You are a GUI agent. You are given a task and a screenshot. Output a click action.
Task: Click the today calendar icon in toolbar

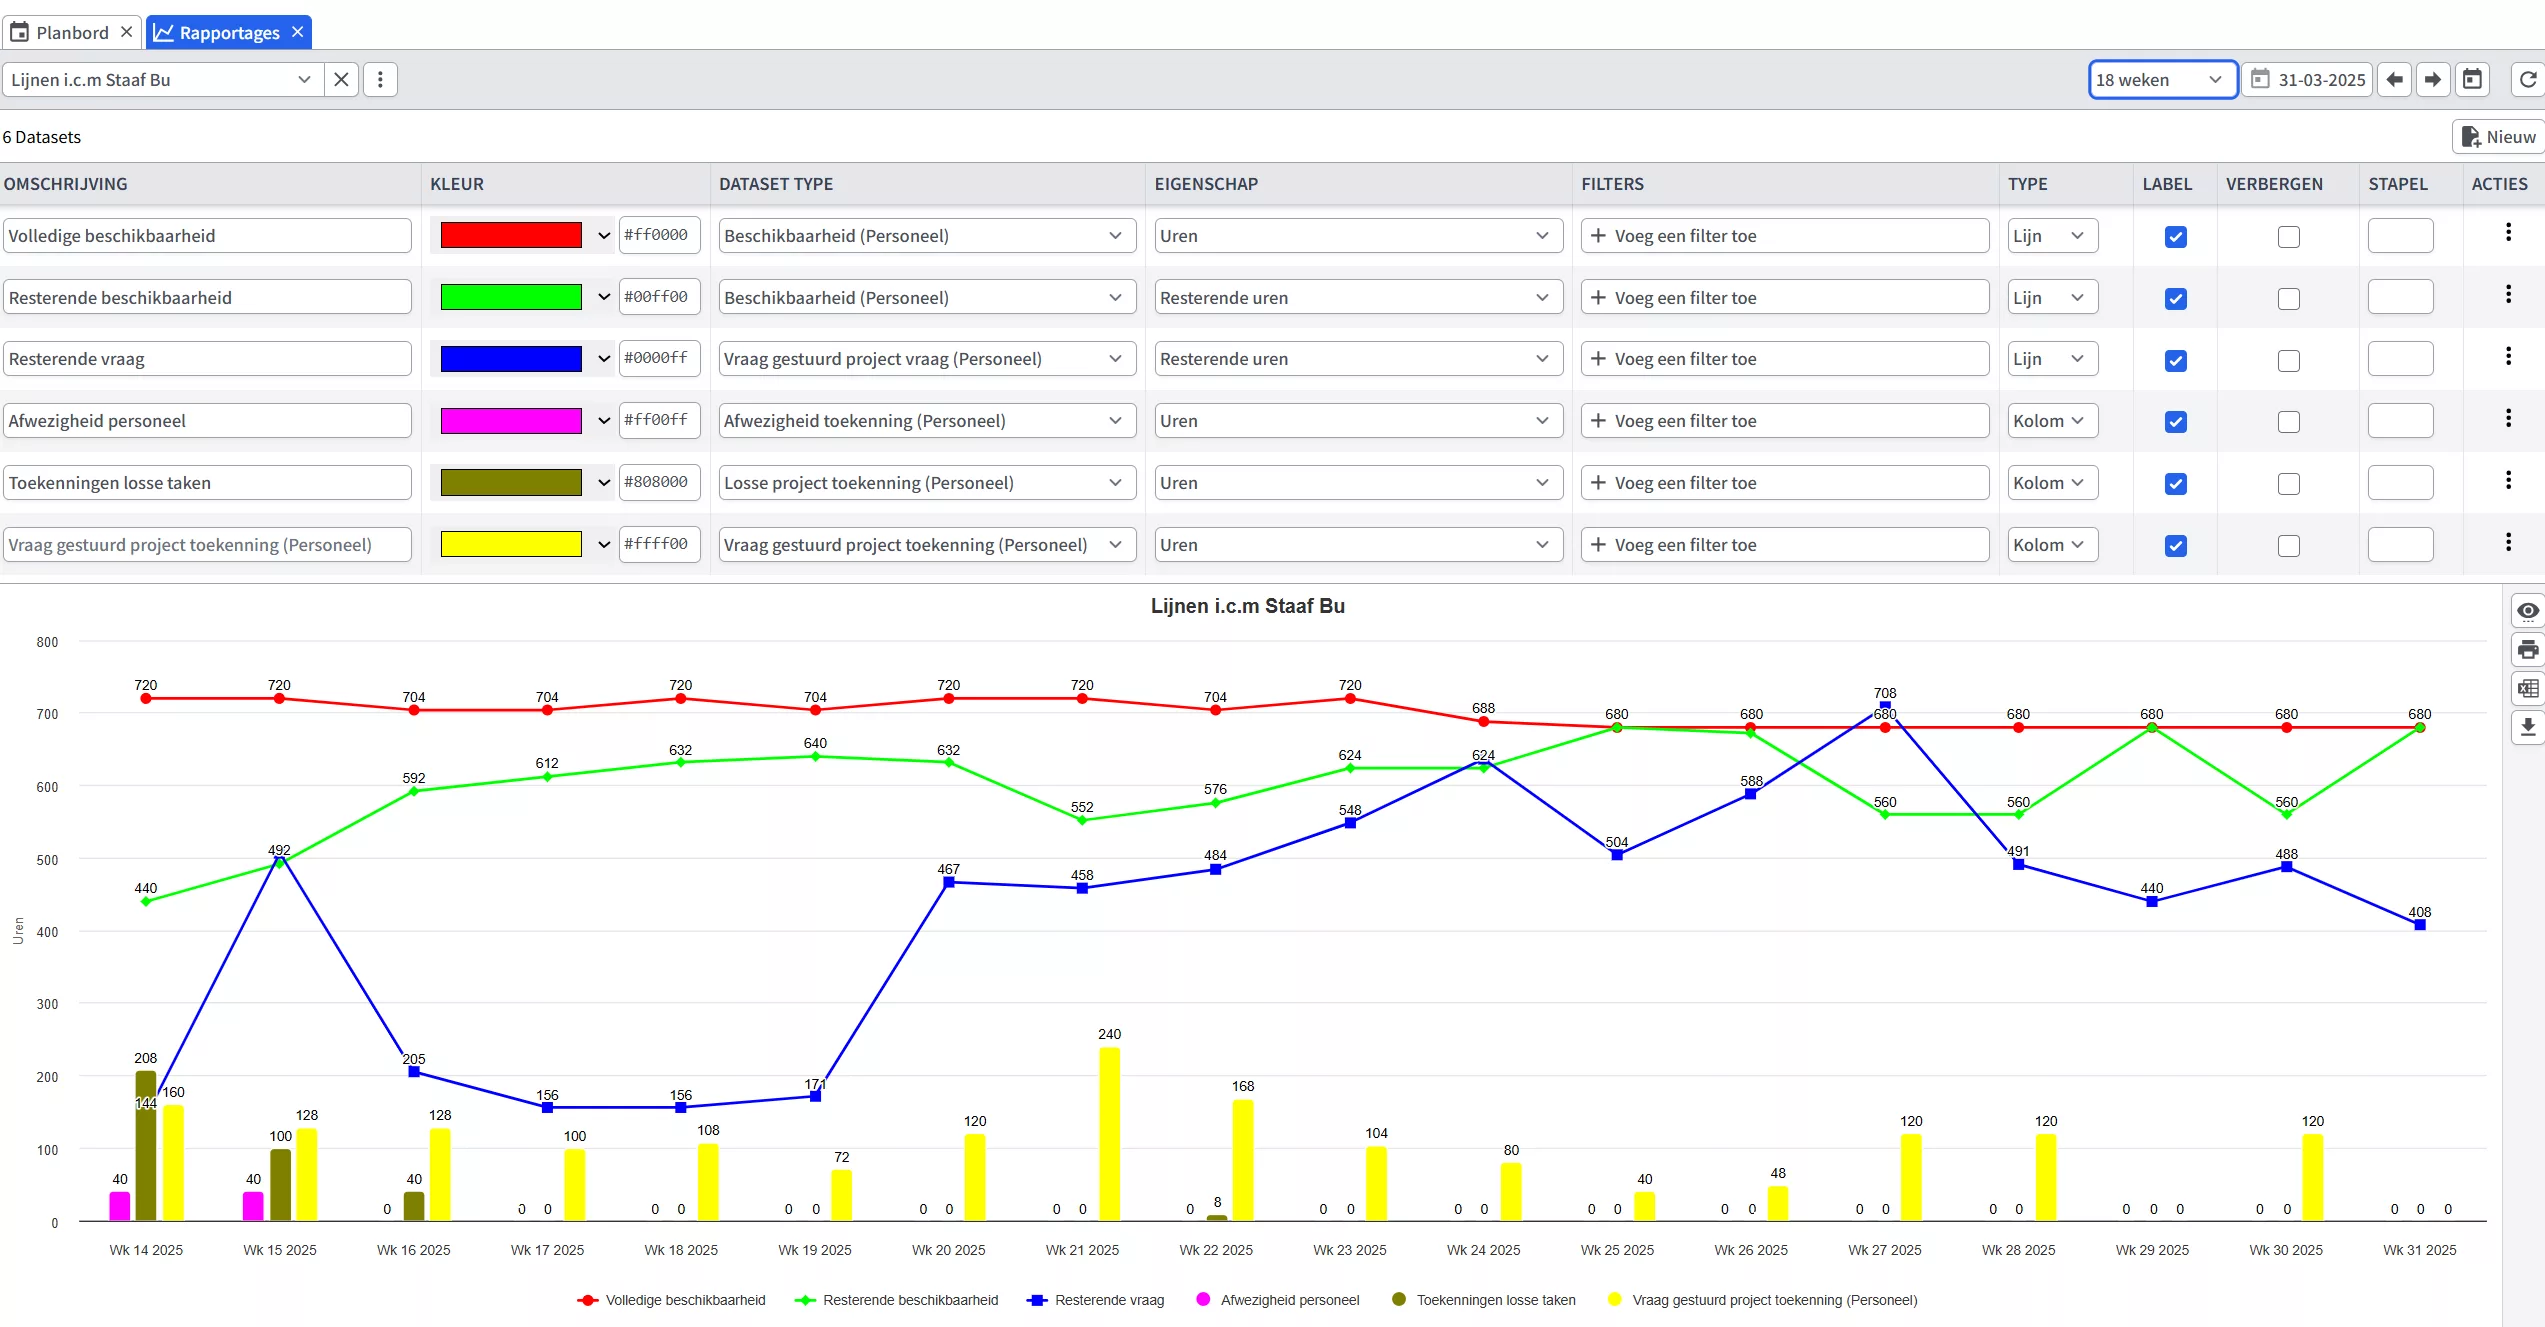[x=2473, y=79]
